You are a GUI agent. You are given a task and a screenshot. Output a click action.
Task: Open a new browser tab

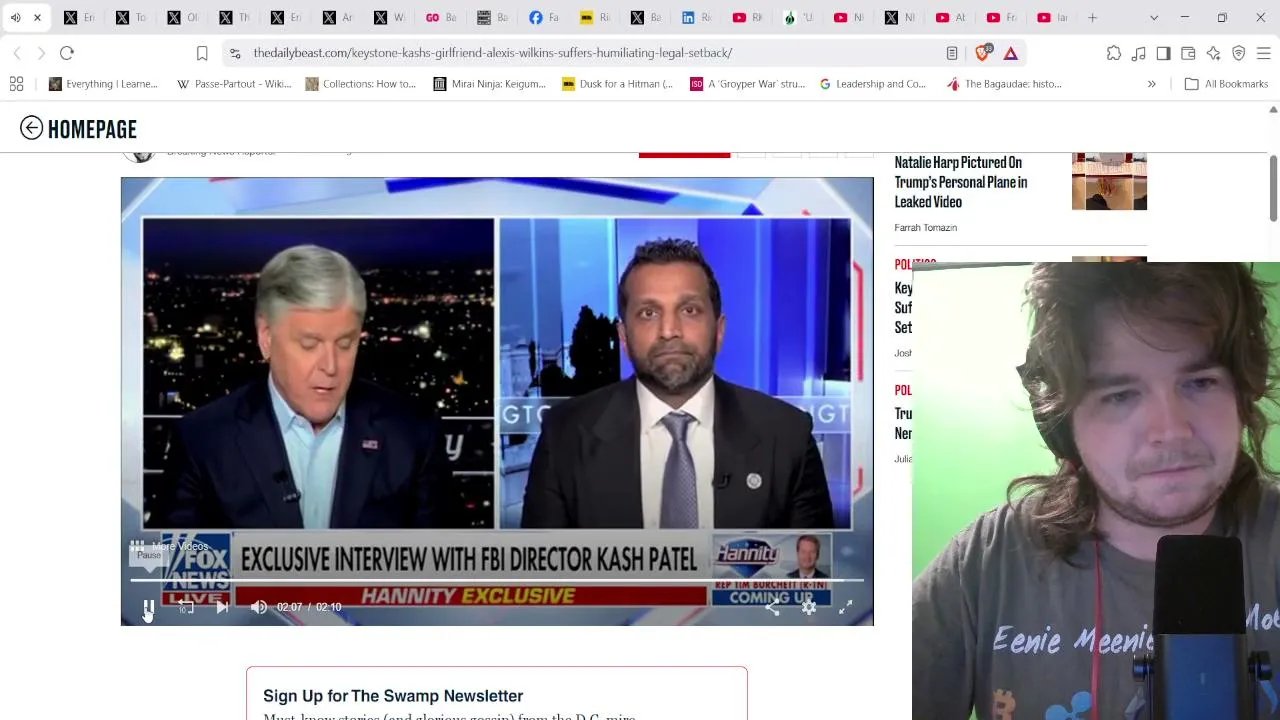point(1092,17)
